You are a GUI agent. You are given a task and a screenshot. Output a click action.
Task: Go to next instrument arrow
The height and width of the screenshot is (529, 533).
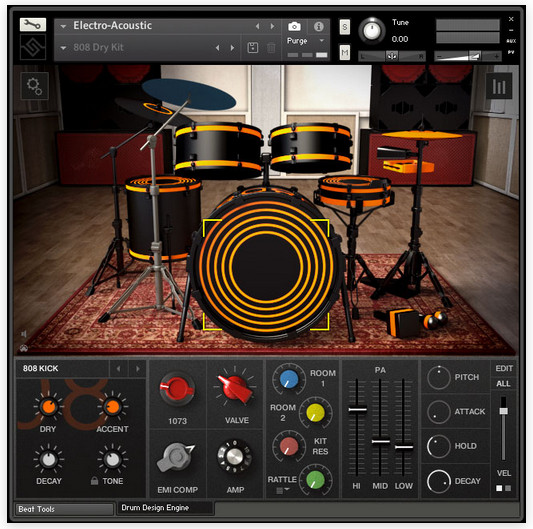click(x=272, y=26)
